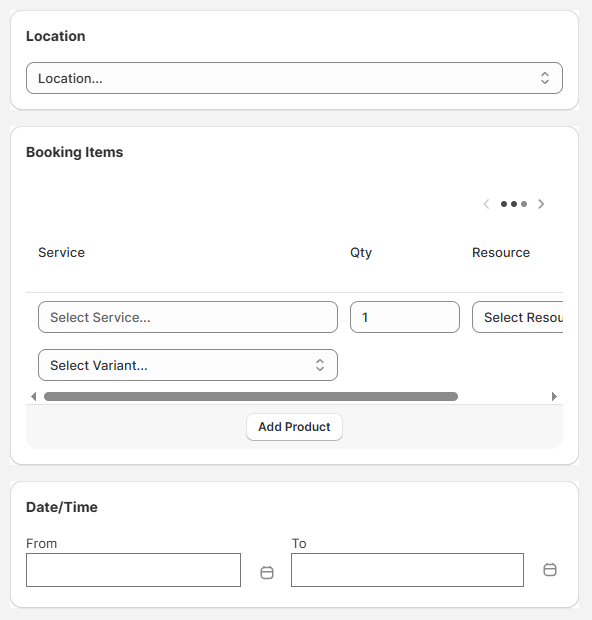Select the third pagination dot
This screenshot has width=592, height=620.
click(524, 204)
